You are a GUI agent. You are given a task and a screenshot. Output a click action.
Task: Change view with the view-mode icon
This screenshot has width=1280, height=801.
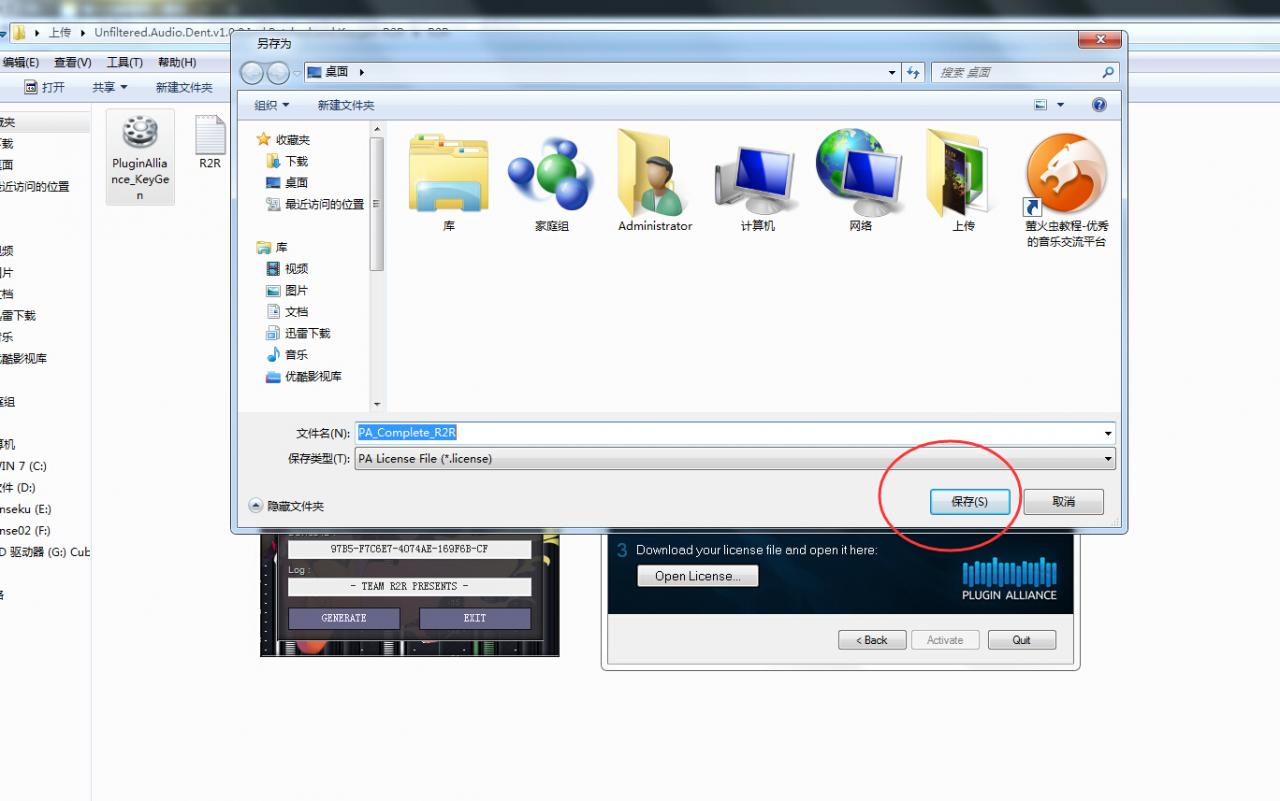click(x=1040, y=105)
